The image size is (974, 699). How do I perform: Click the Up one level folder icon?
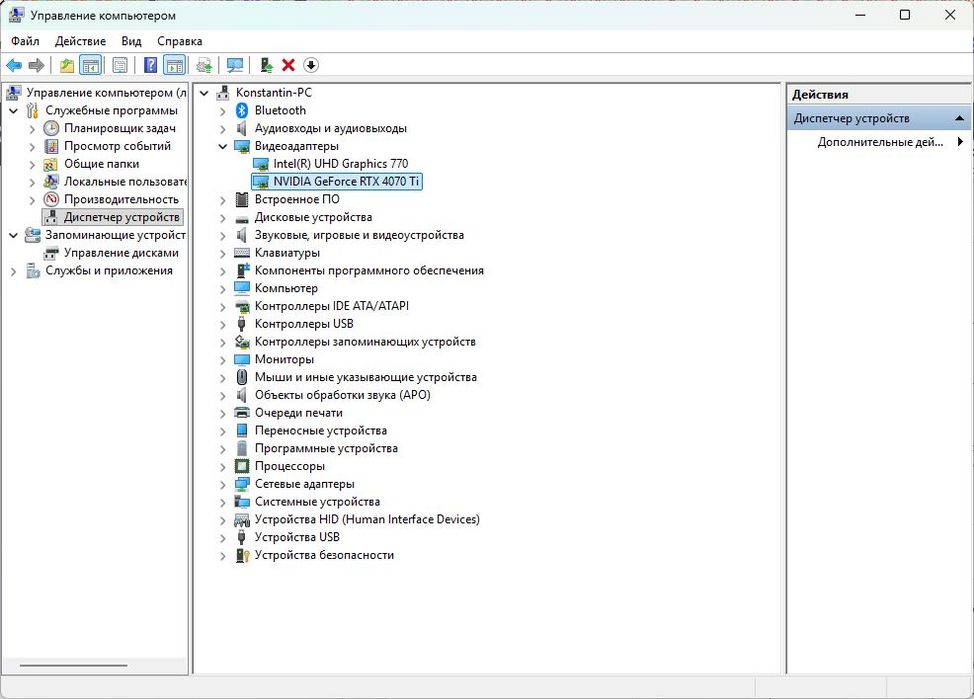(66, 65)
